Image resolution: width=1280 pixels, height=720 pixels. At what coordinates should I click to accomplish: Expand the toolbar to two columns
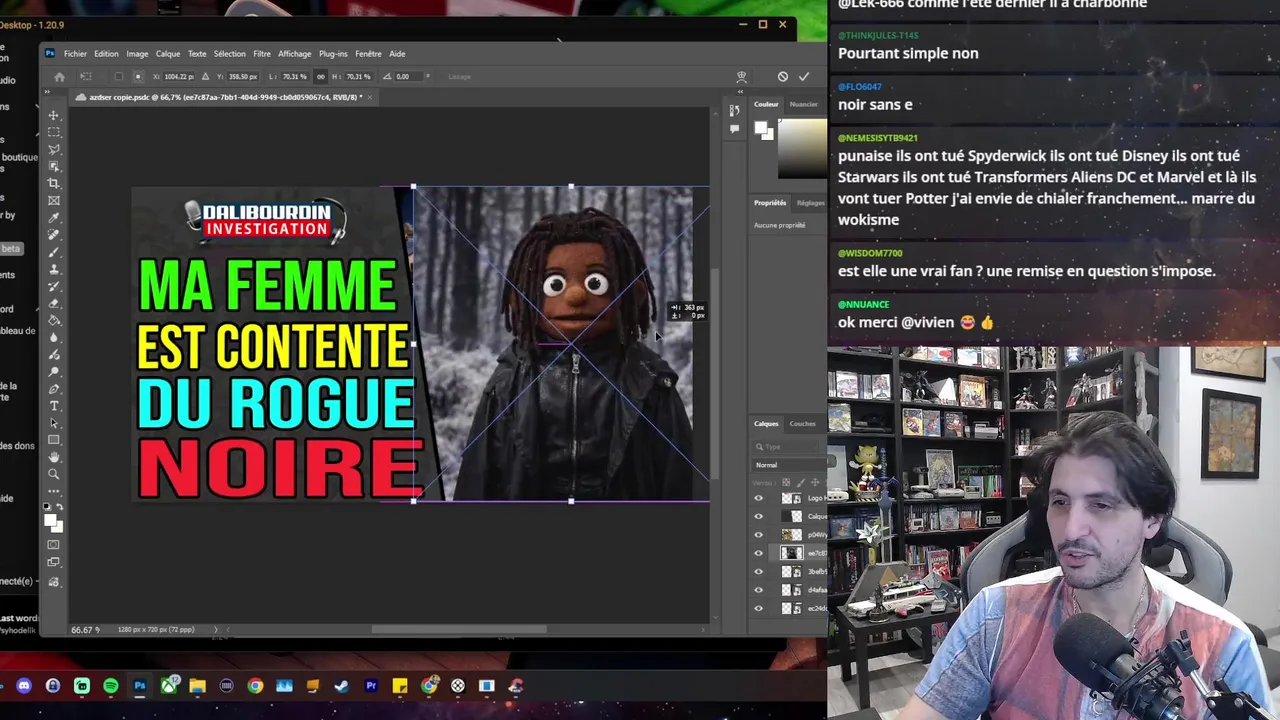(x=47, y=91)
